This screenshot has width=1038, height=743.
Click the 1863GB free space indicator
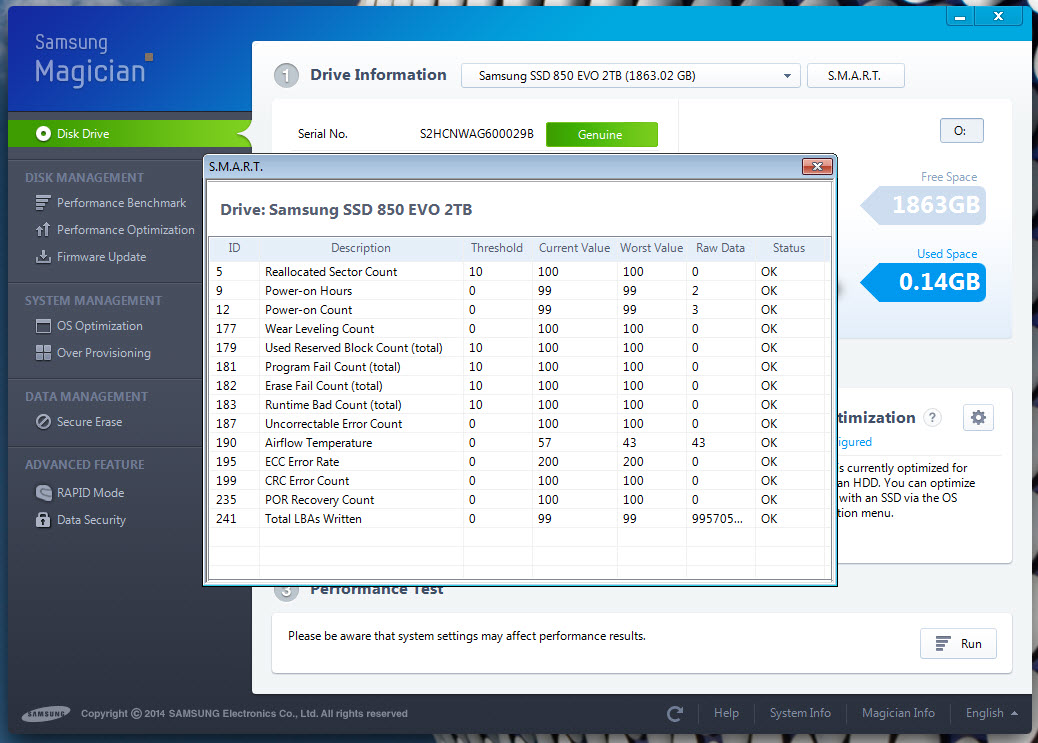[923, 205]
